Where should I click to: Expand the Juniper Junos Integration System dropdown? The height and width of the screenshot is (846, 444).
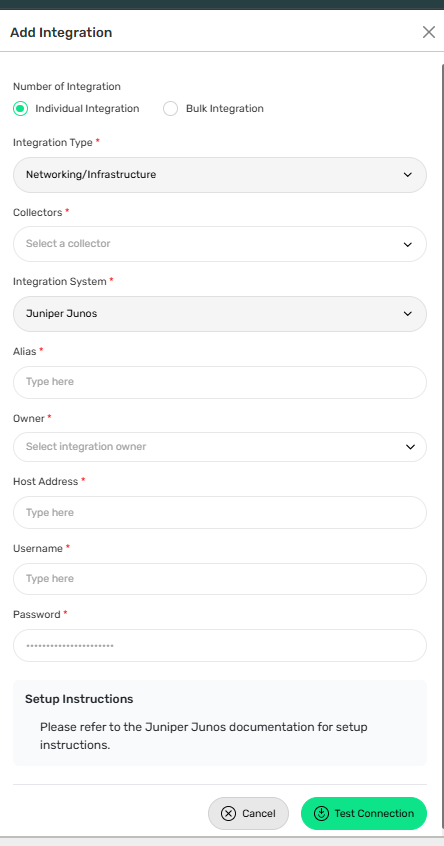220,313
